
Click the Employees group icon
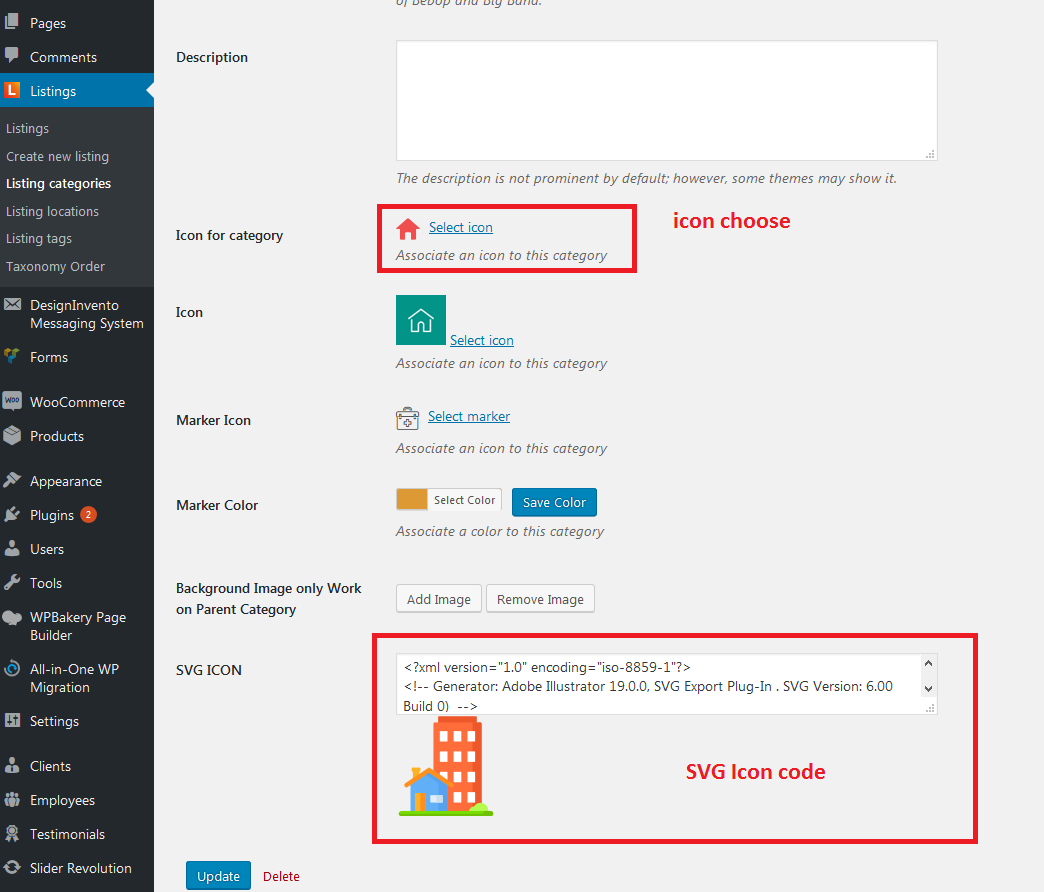[x=12, y=799]
